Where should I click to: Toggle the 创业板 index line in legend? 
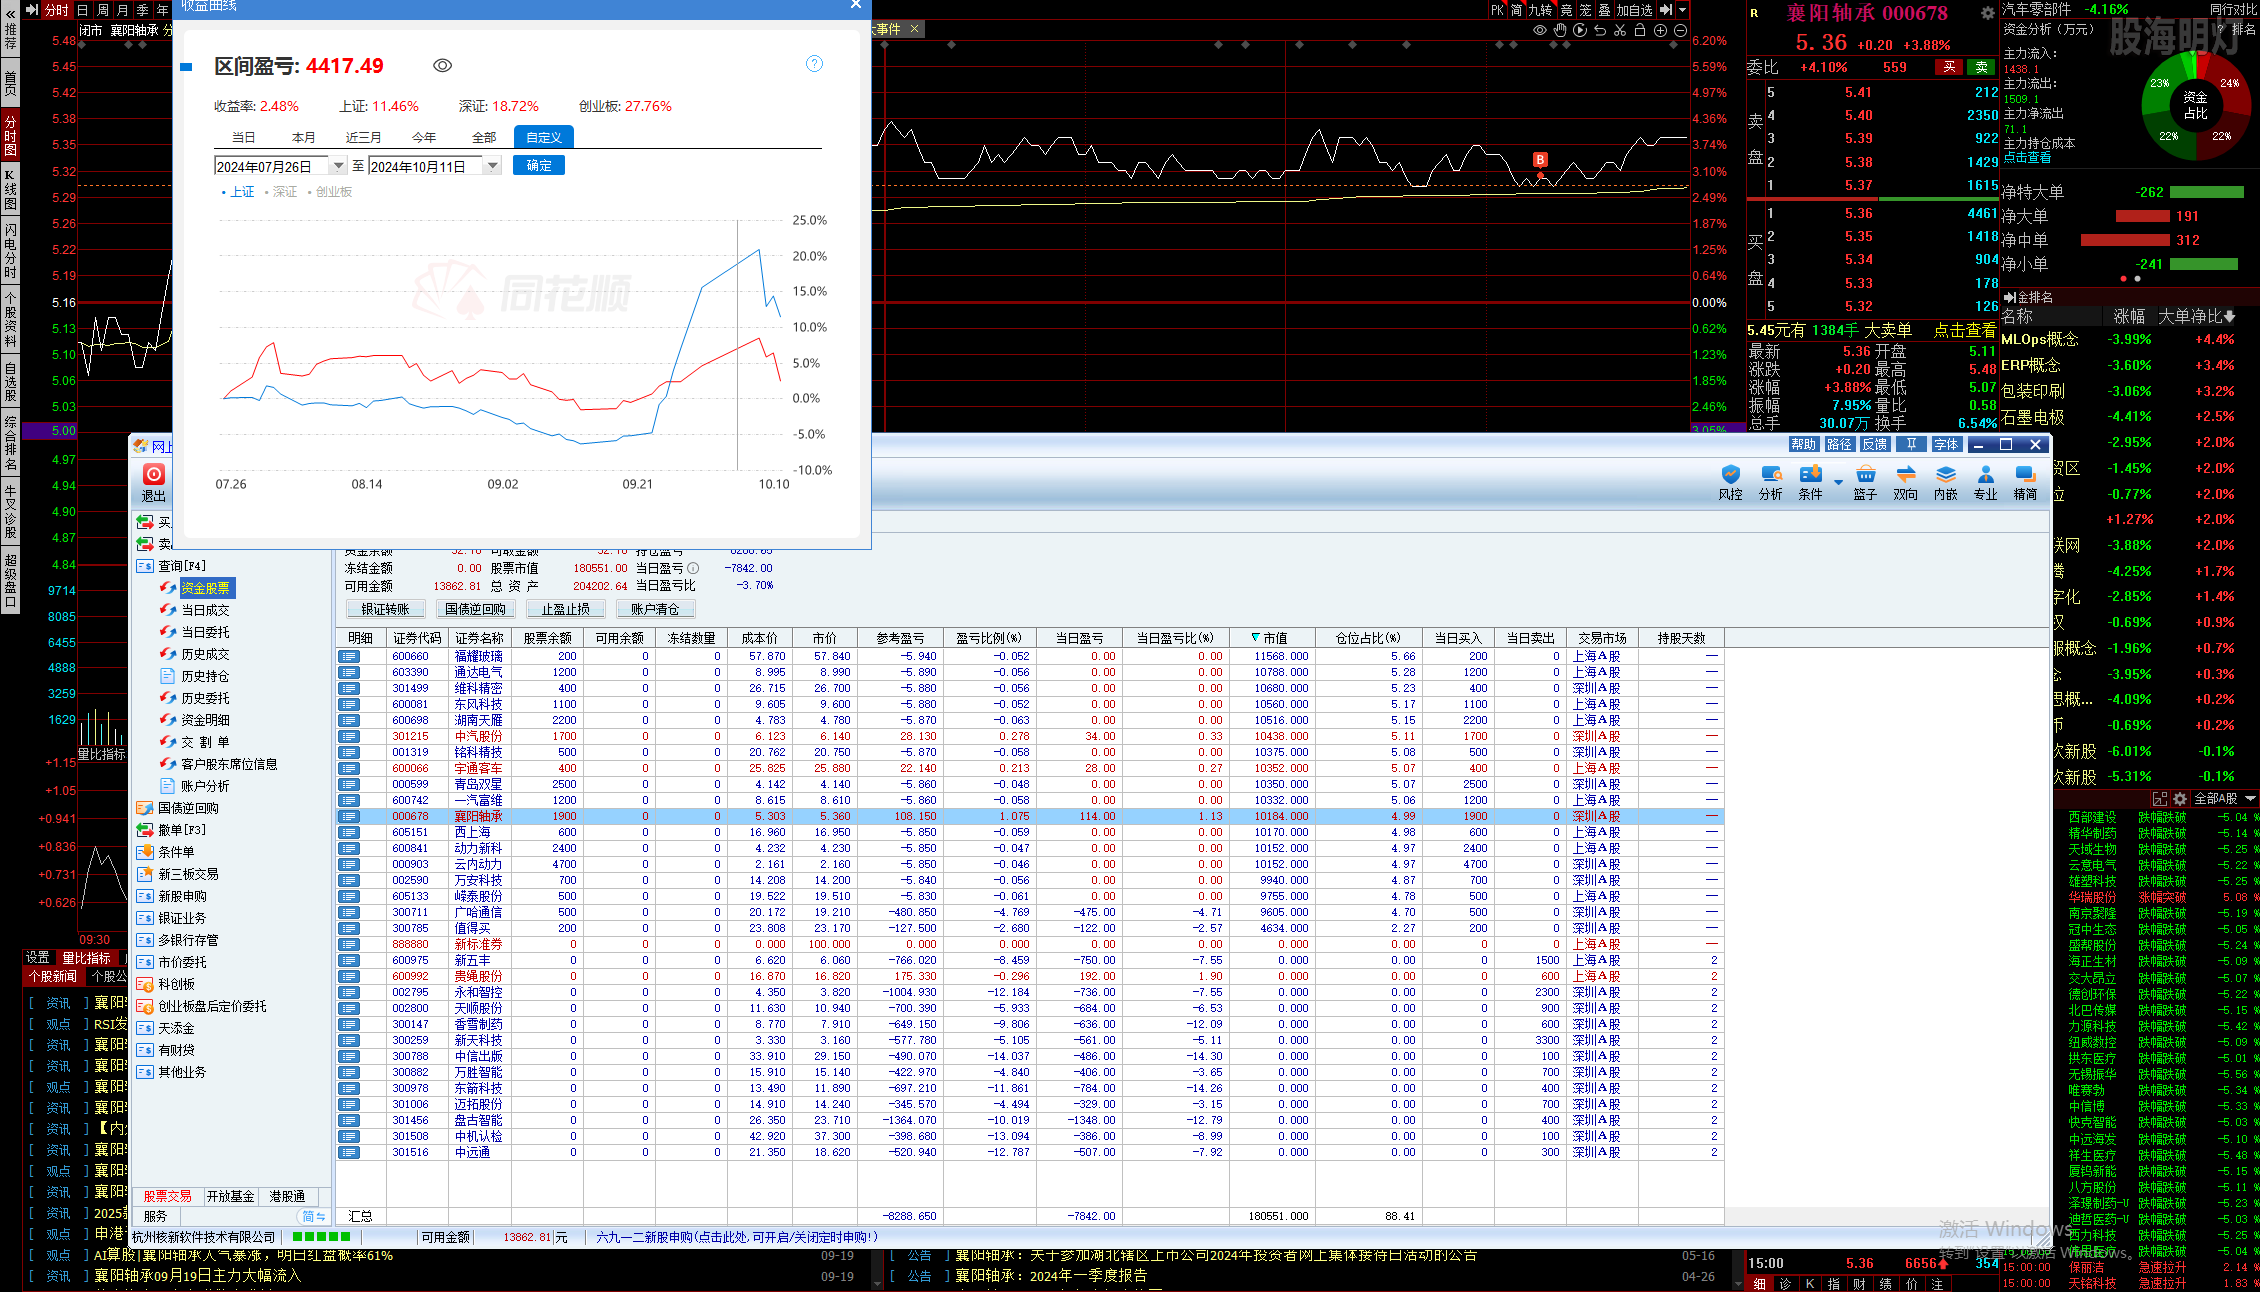point(330,192)
